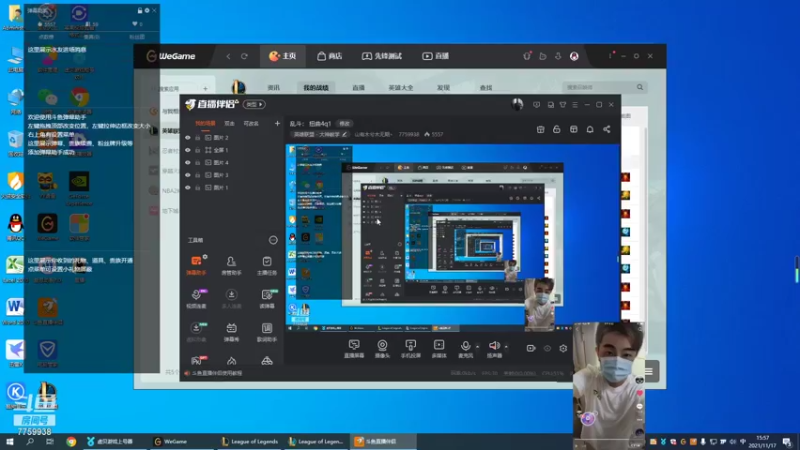
Task: Click the gift box icon in stream header
Action: [540, 130]
